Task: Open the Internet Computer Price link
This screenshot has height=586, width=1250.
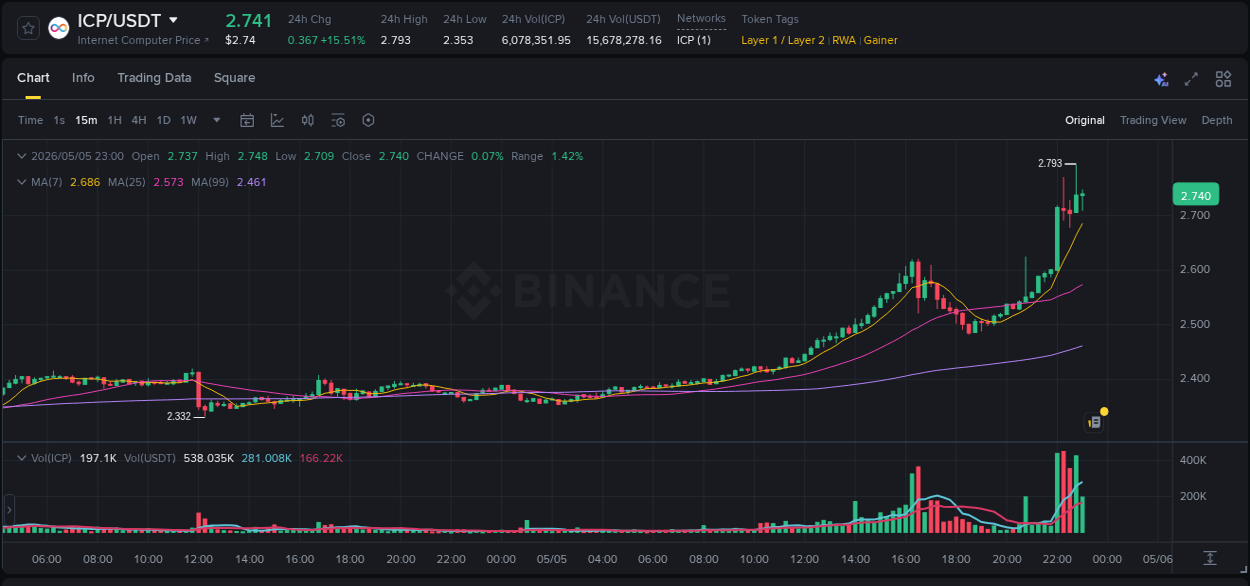Action: click(143, 40)
